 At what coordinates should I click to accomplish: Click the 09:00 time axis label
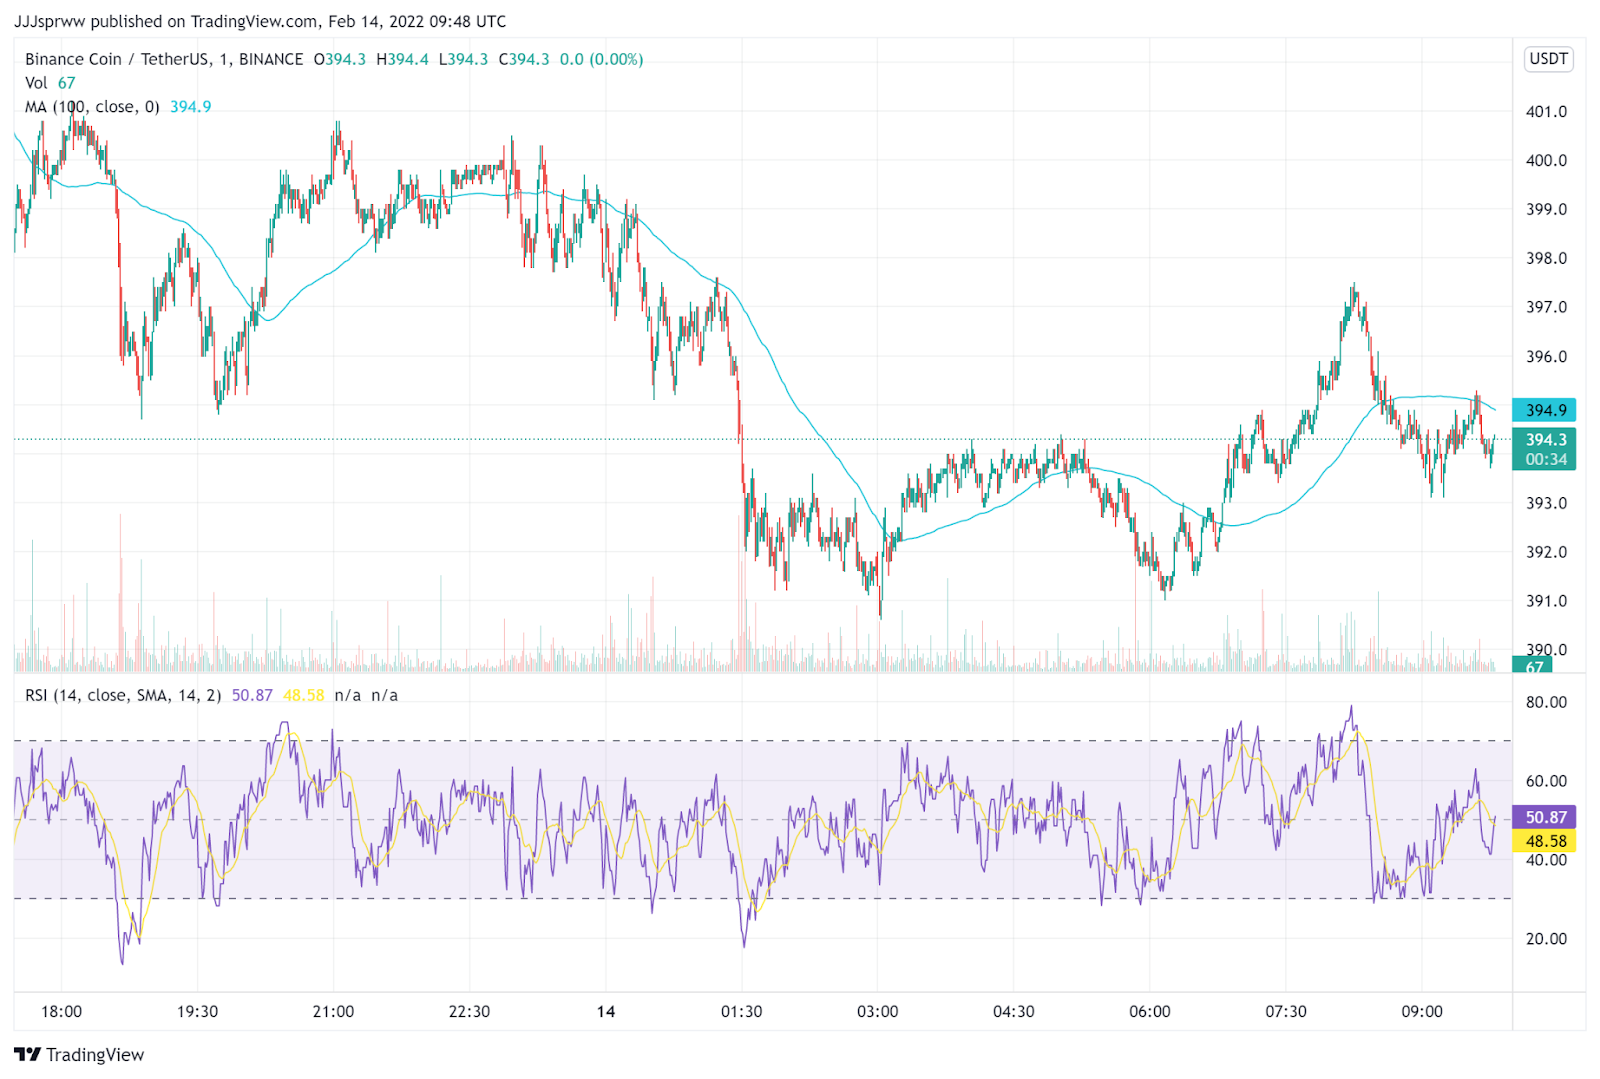click(x=1421, y=1012)
